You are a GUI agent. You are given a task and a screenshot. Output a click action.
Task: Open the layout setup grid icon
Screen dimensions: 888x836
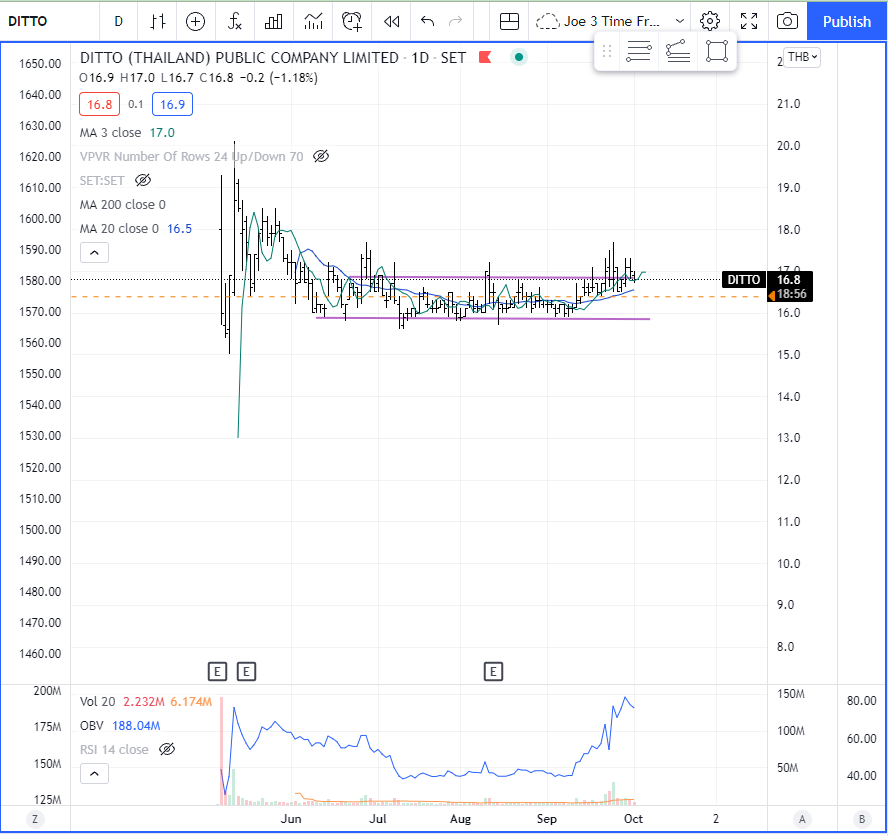pyautogui.click(x=509, y=22)
